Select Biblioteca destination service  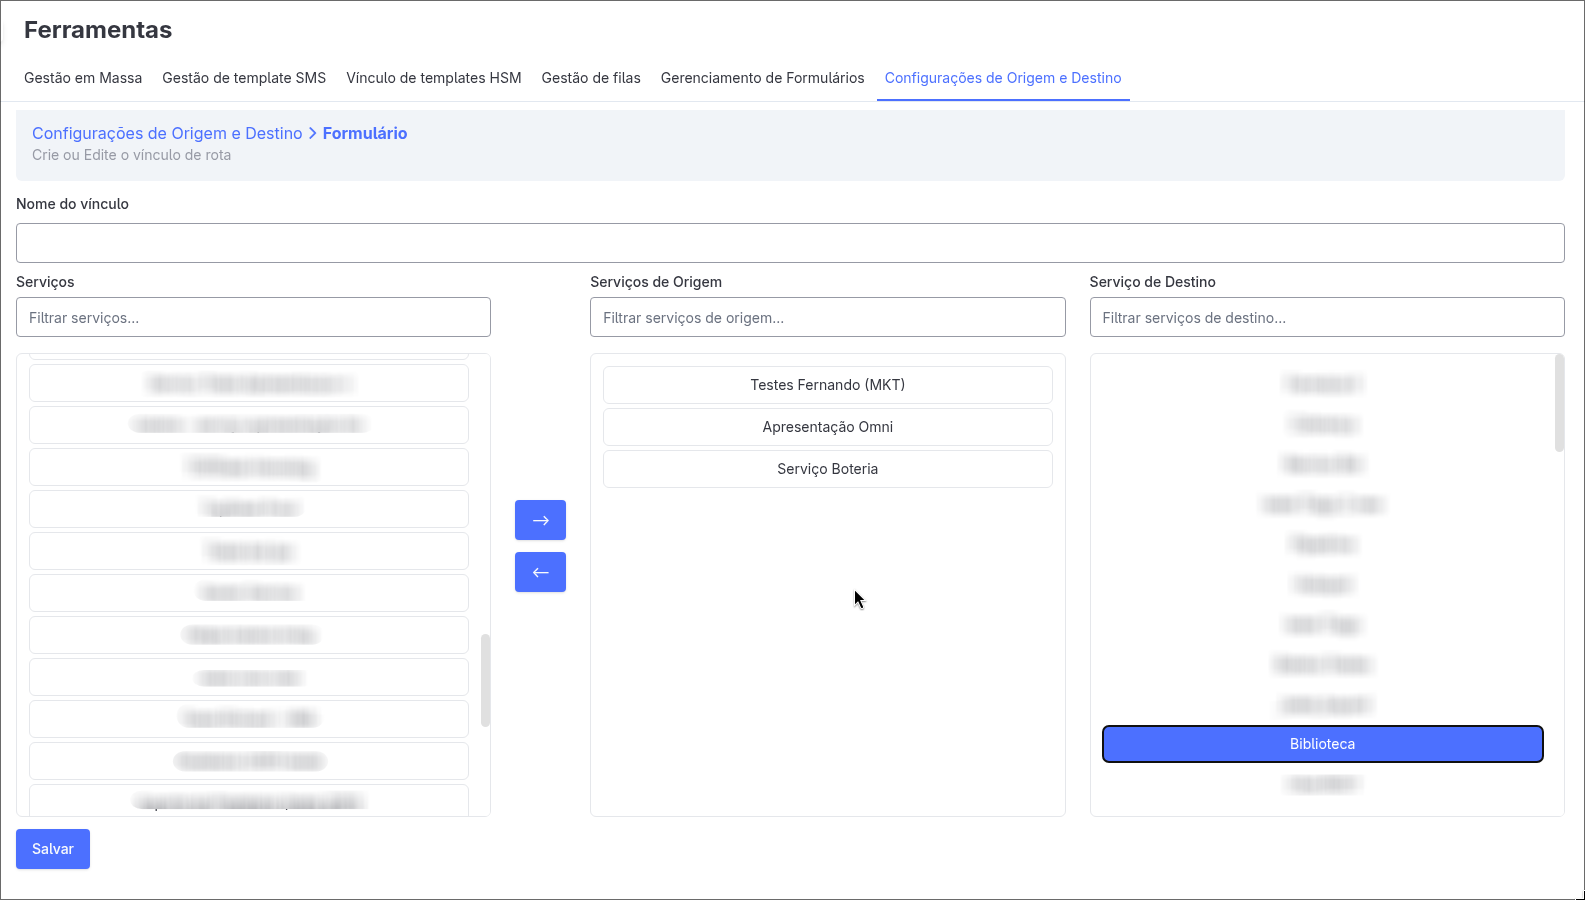(x=1323, y=744)
